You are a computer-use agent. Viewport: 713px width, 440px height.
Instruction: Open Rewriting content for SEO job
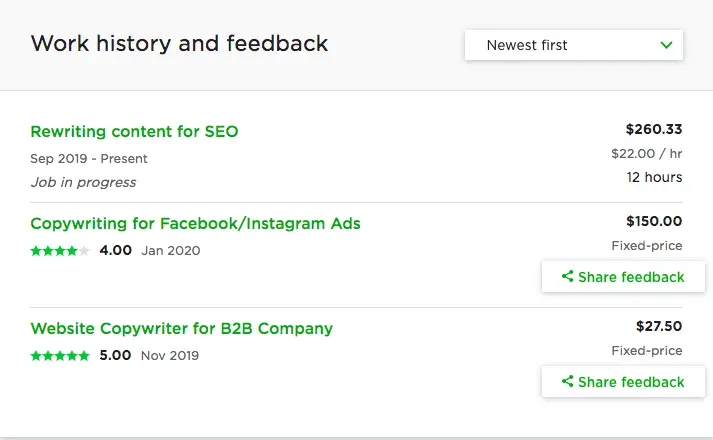click(x=134, y=131)
